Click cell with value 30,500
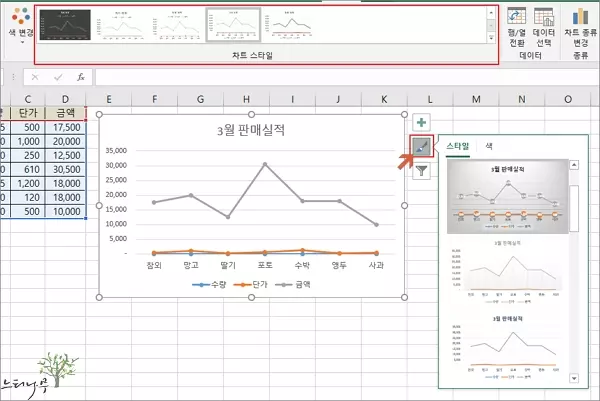 [x=65, y=170]
